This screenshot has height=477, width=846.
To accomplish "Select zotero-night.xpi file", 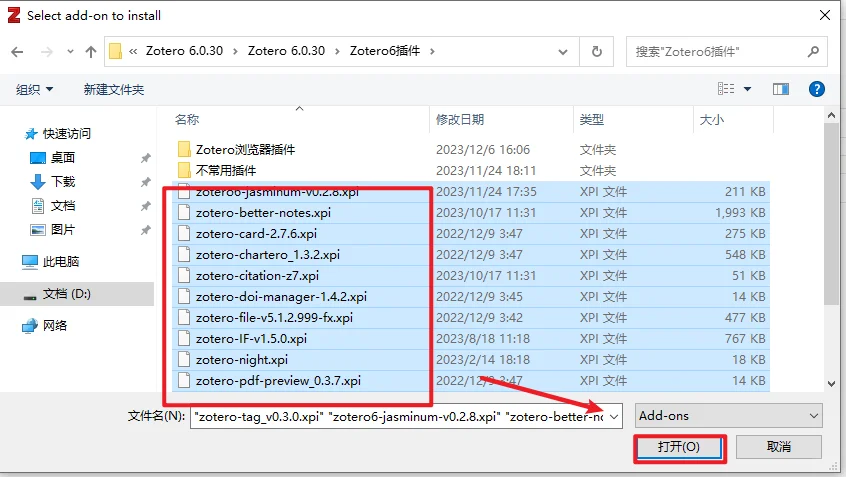I will (242, 360).
